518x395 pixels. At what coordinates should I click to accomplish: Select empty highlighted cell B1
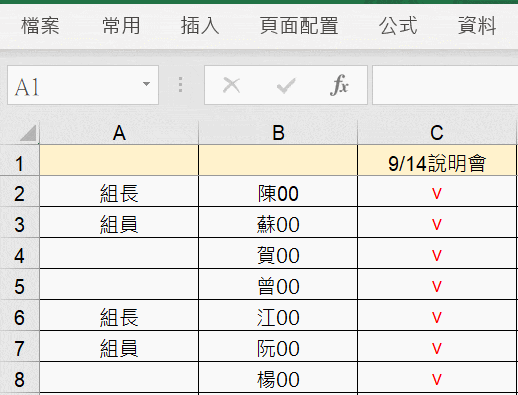click(x=278, y=160)
